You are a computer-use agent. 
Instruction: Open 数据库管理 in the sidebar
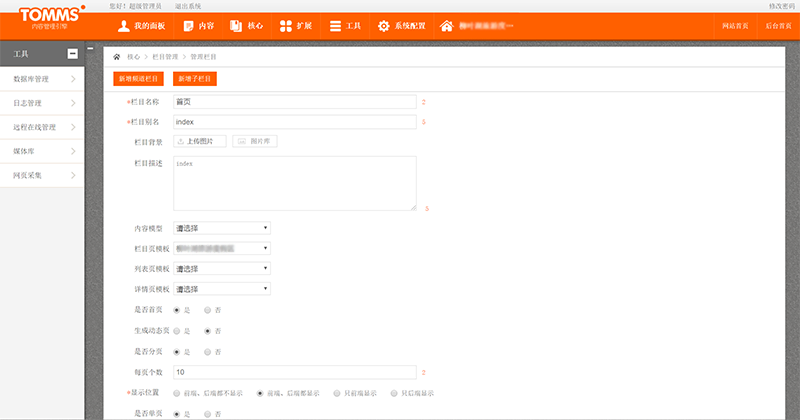click(x=40, y=78)
